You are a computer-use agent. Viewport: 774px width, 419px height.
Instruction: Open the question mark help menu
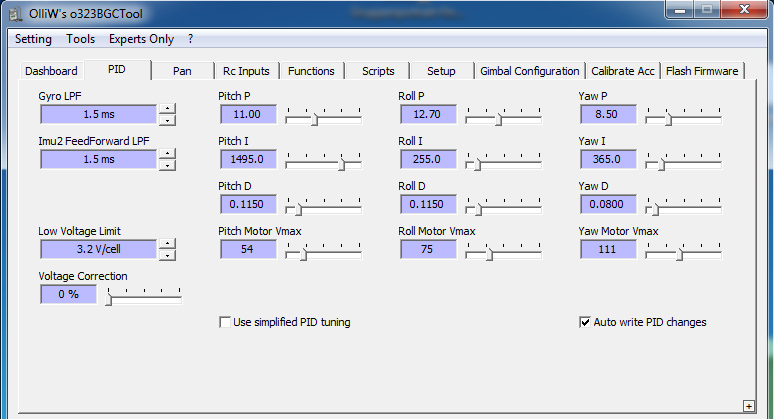191,39
